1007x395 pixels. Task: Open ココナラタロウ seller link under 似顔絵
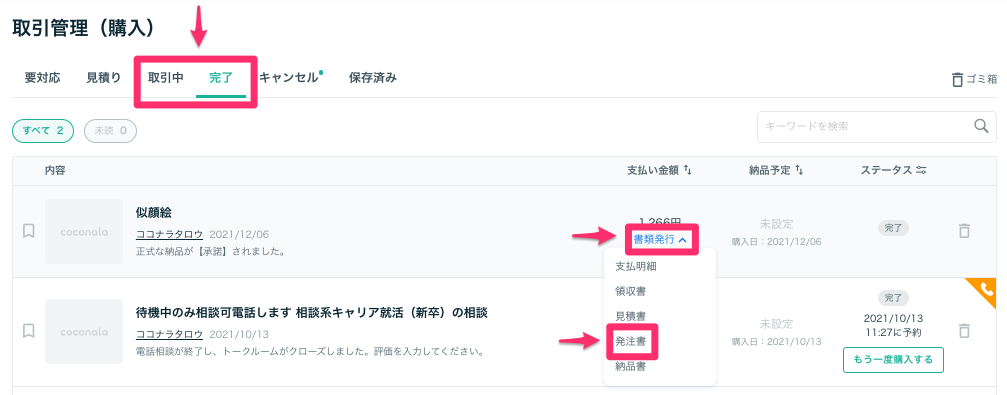pos(170,234)
